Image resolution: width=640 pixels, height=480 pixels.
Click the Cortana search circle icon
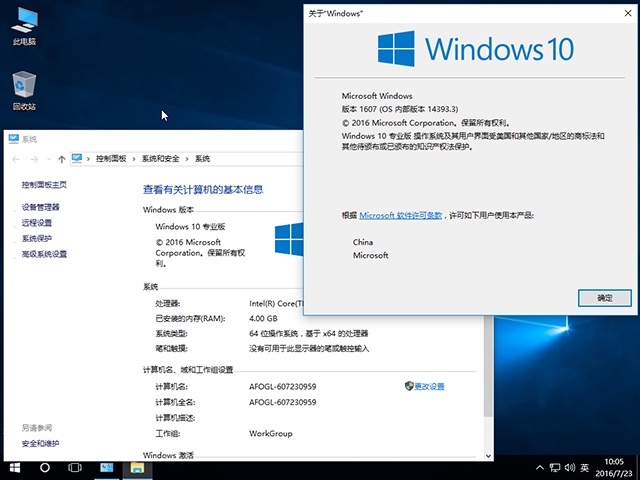45,467
